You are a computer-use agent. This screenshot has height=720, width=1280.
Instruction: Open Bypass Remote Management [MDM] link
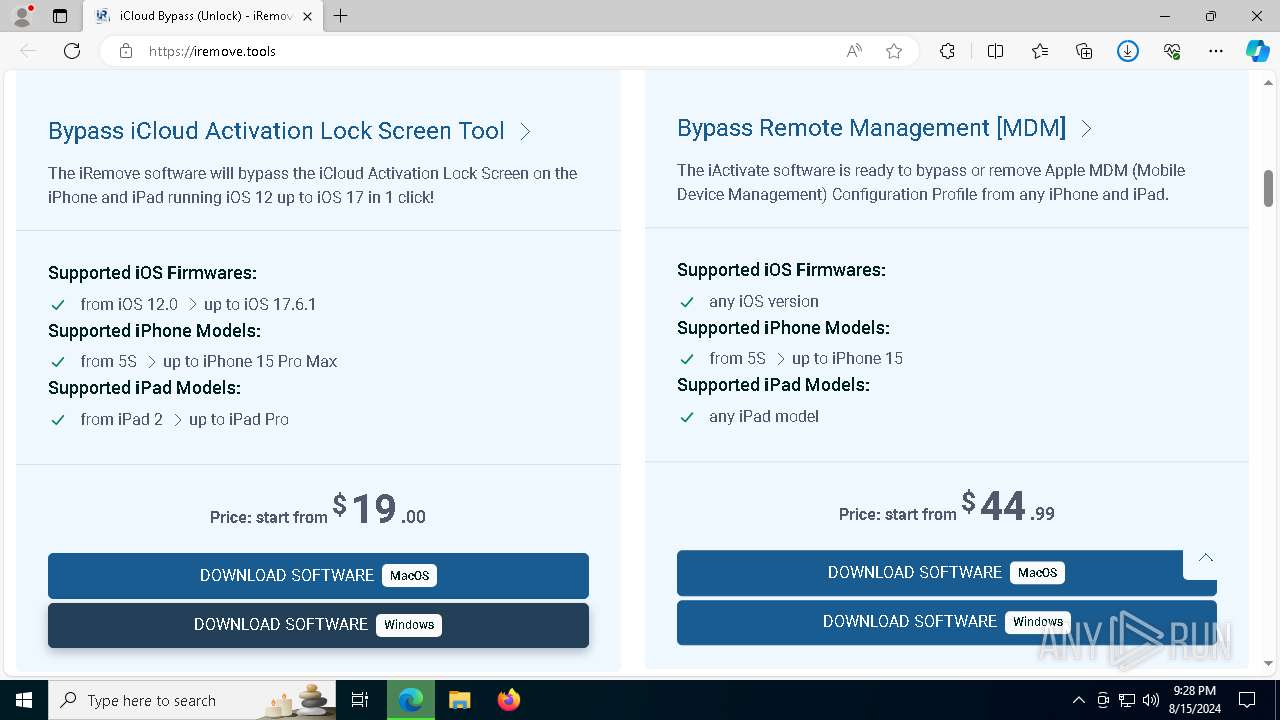871,128
